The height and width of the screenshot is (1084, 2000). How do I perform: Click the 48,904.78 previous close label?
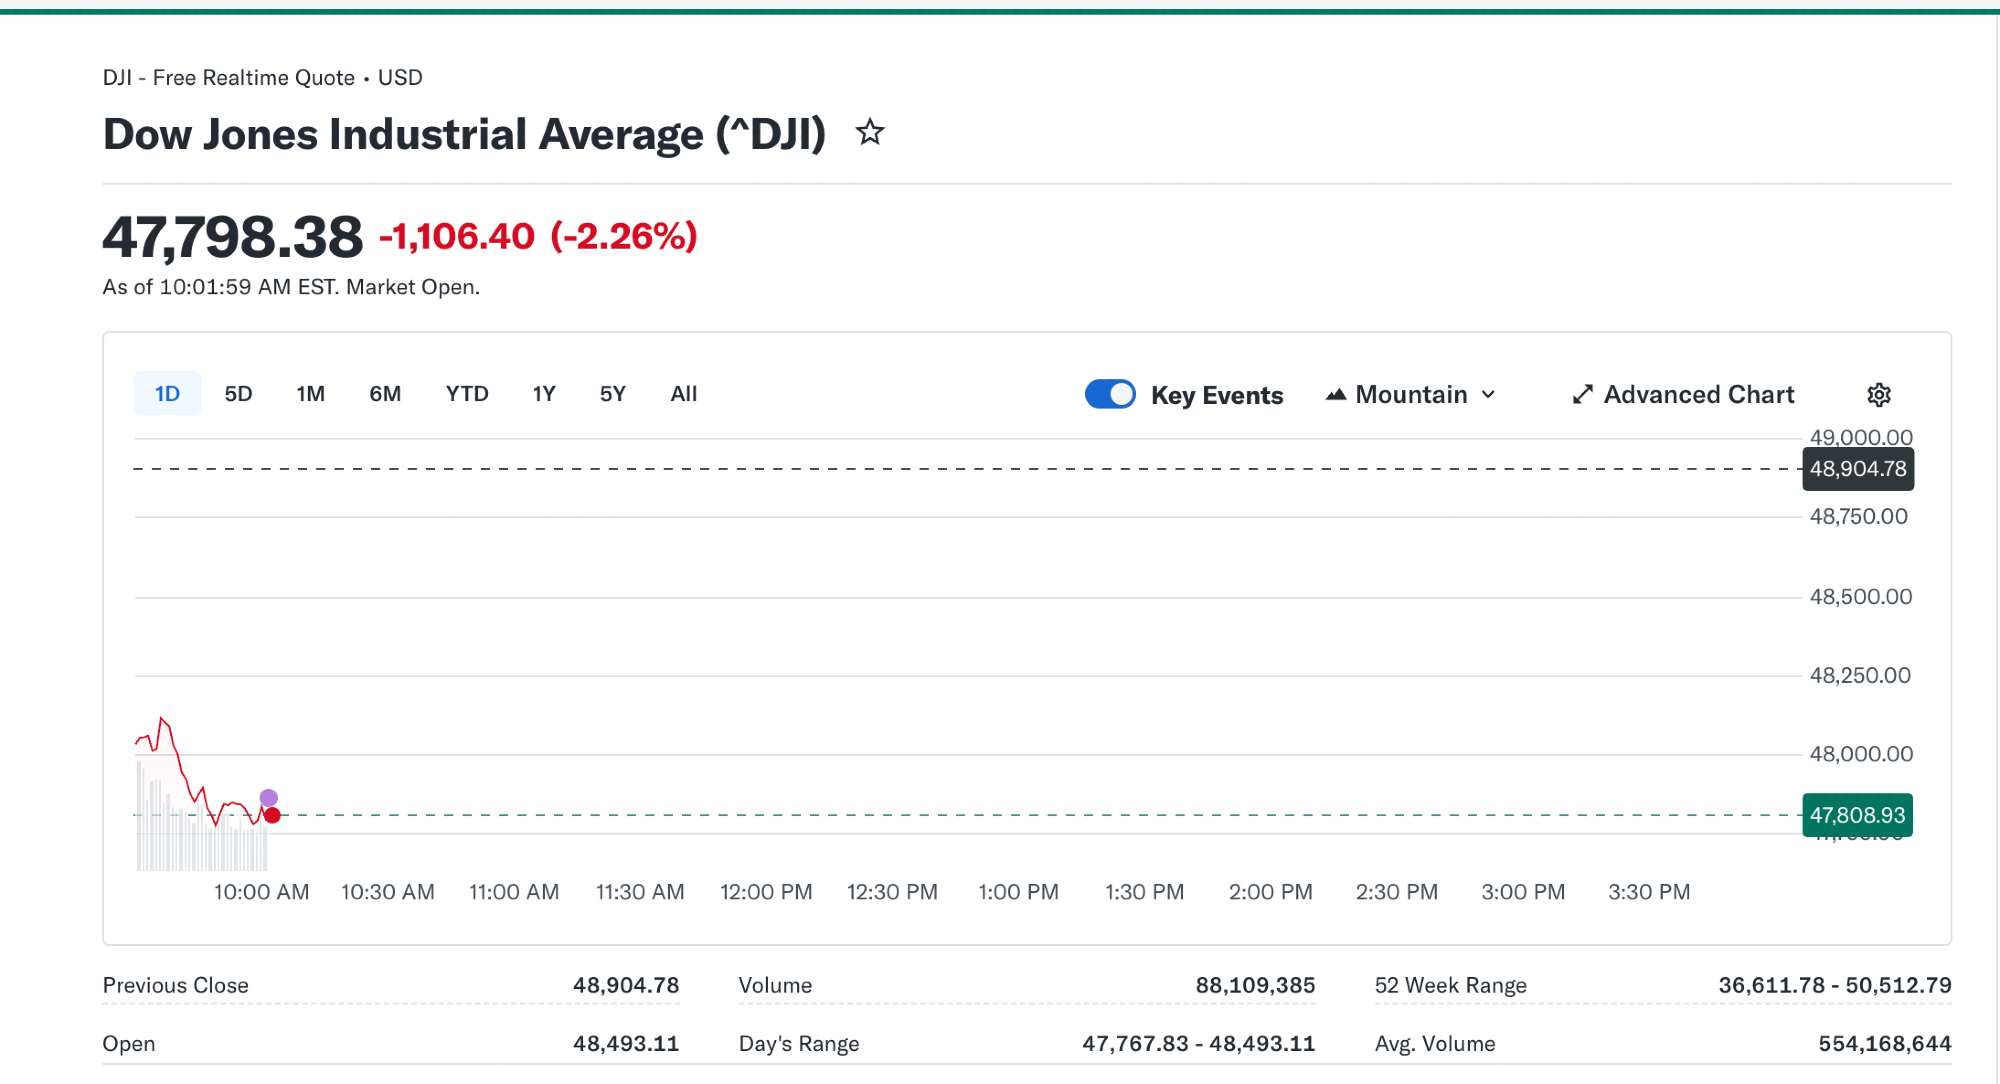tap(1857, 469)
